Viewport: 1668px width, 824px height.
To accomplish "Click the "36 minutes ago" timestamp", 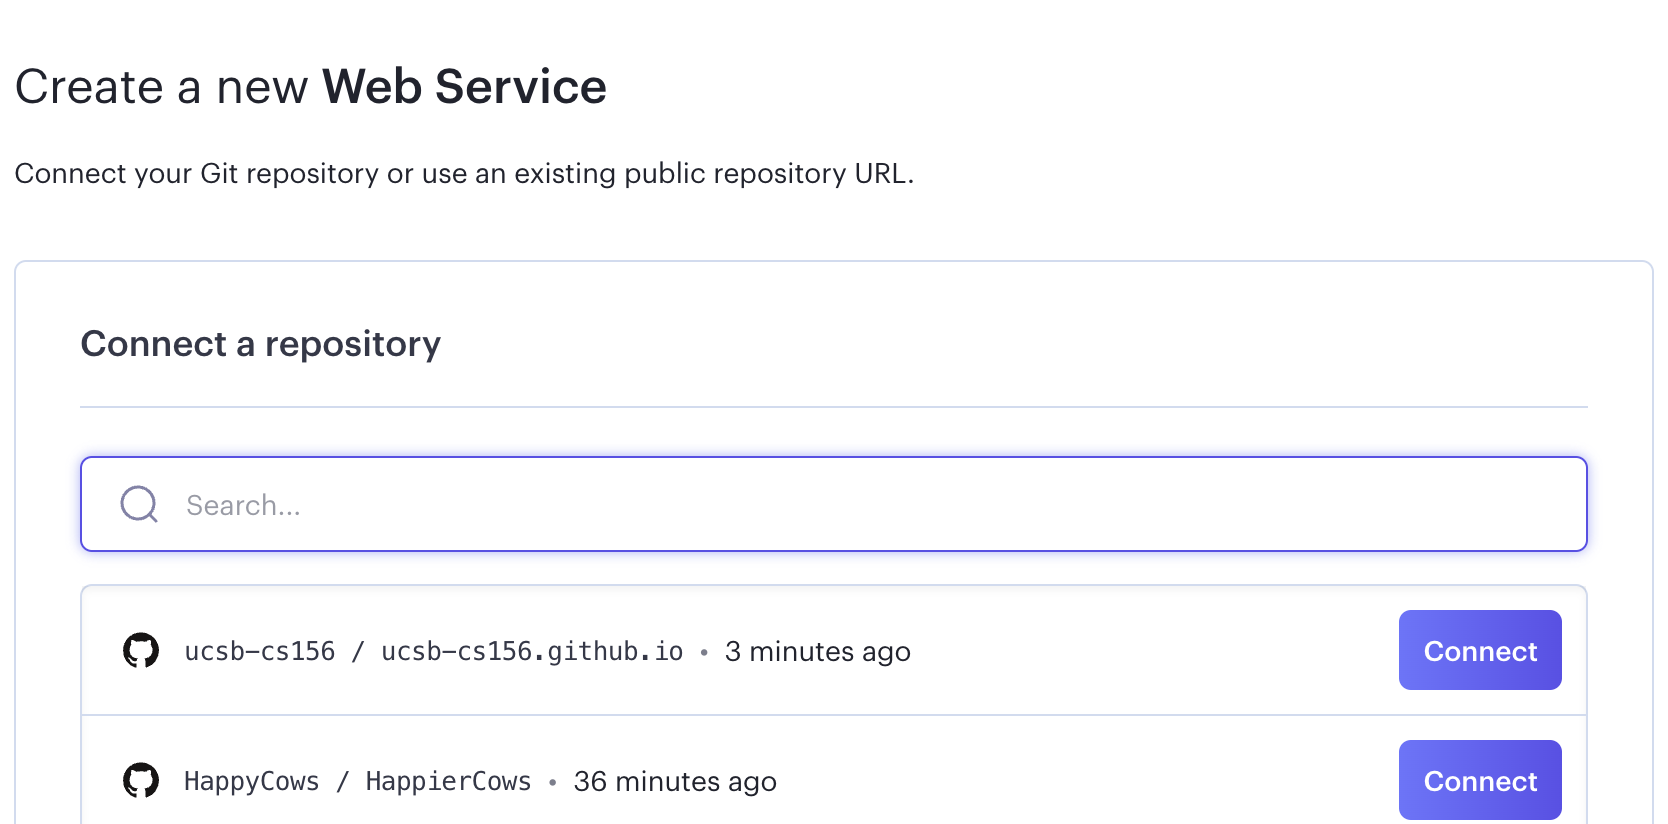I will [675, 781].
